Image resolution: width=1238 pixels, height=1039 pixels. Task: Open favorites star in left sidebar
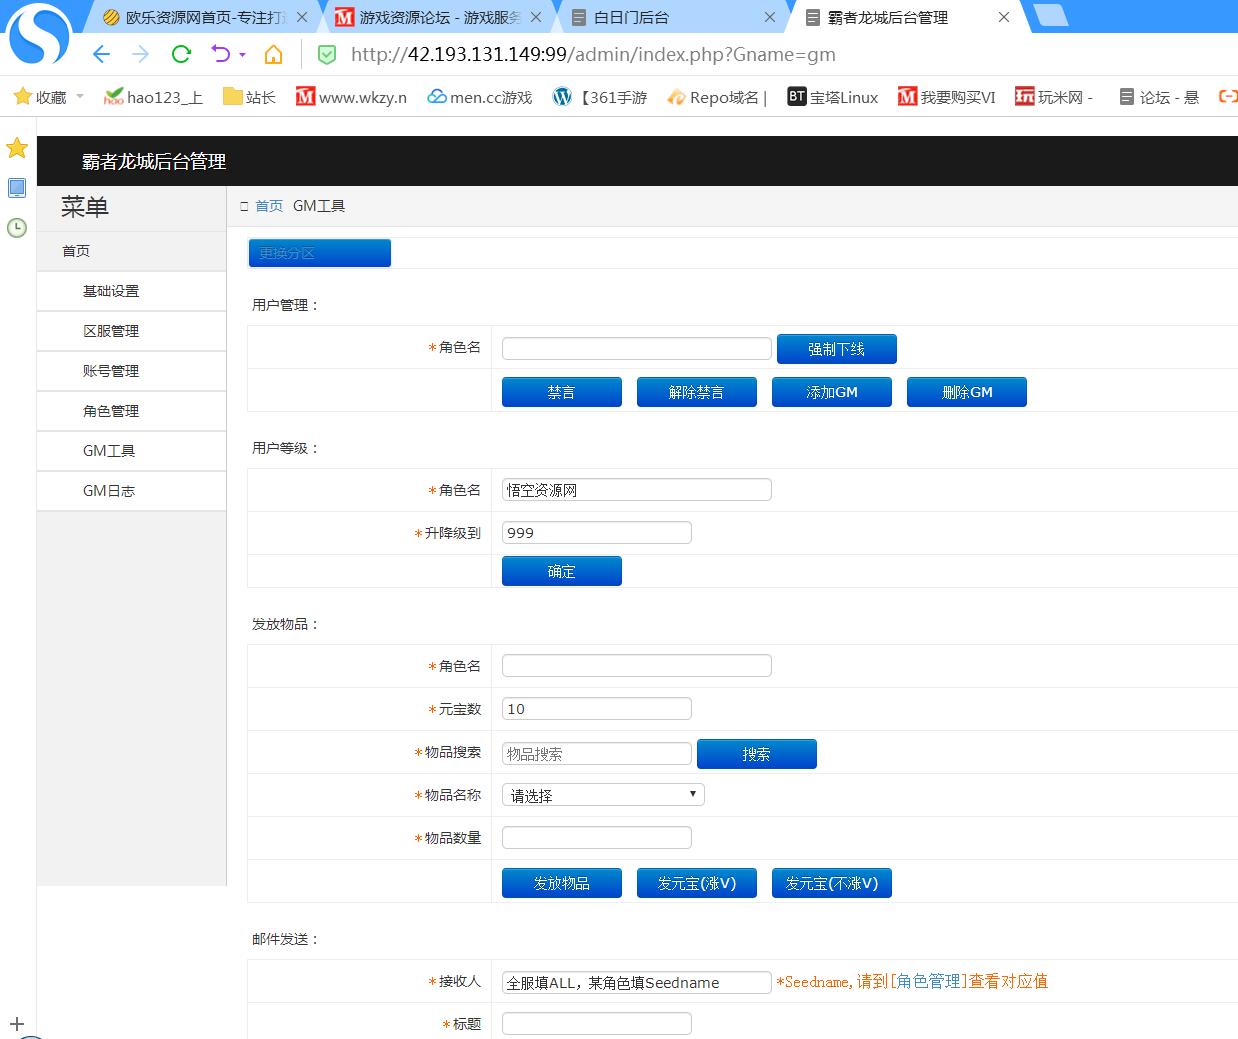(x=17, y=148)
